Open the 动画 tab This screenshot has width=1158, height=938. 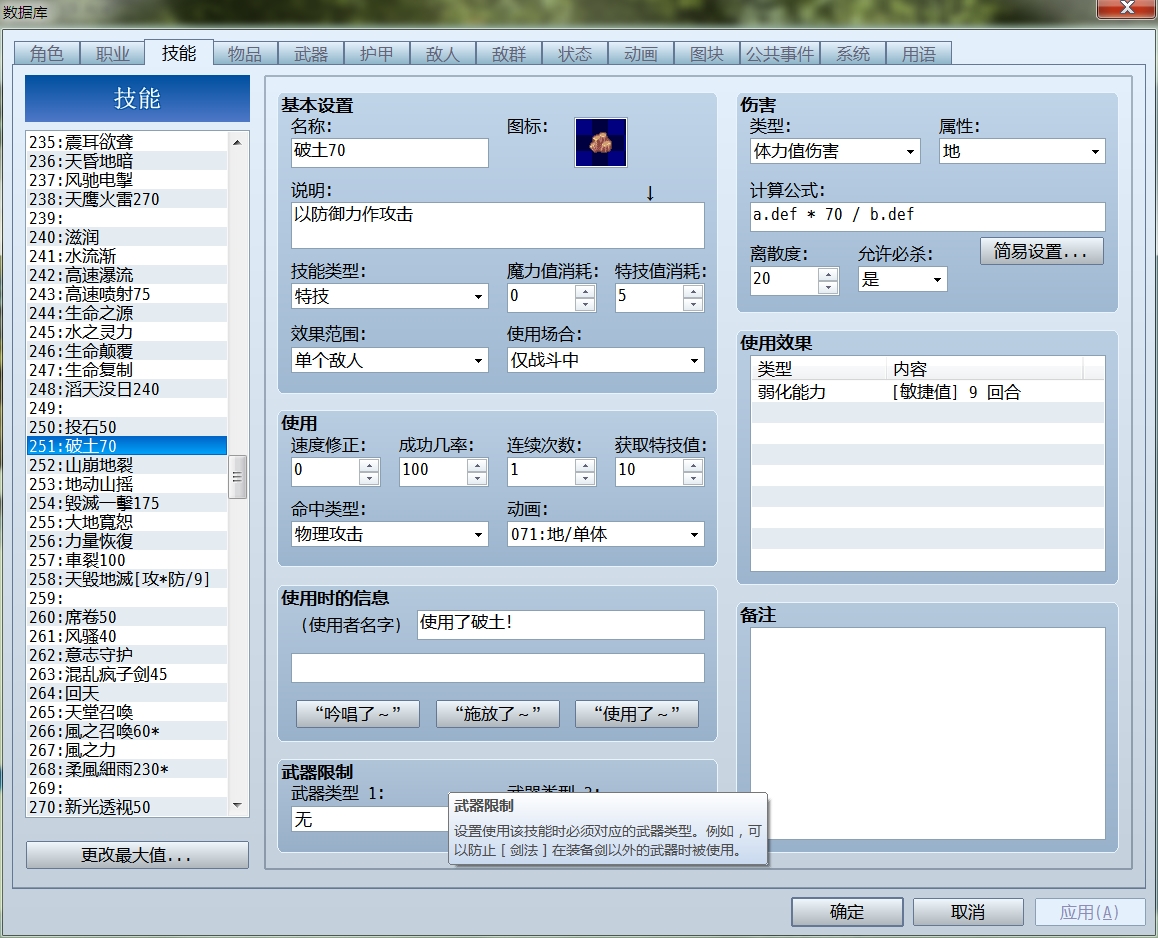[x=640, y=54]
